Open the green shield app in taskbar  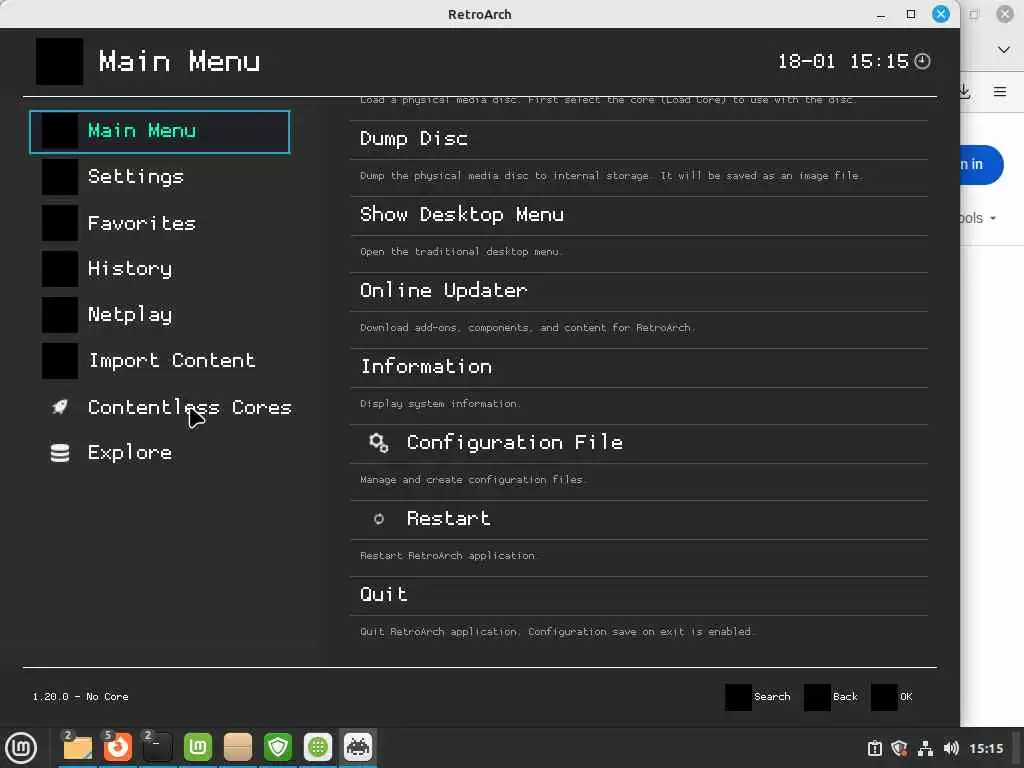(x=278, y=747)
